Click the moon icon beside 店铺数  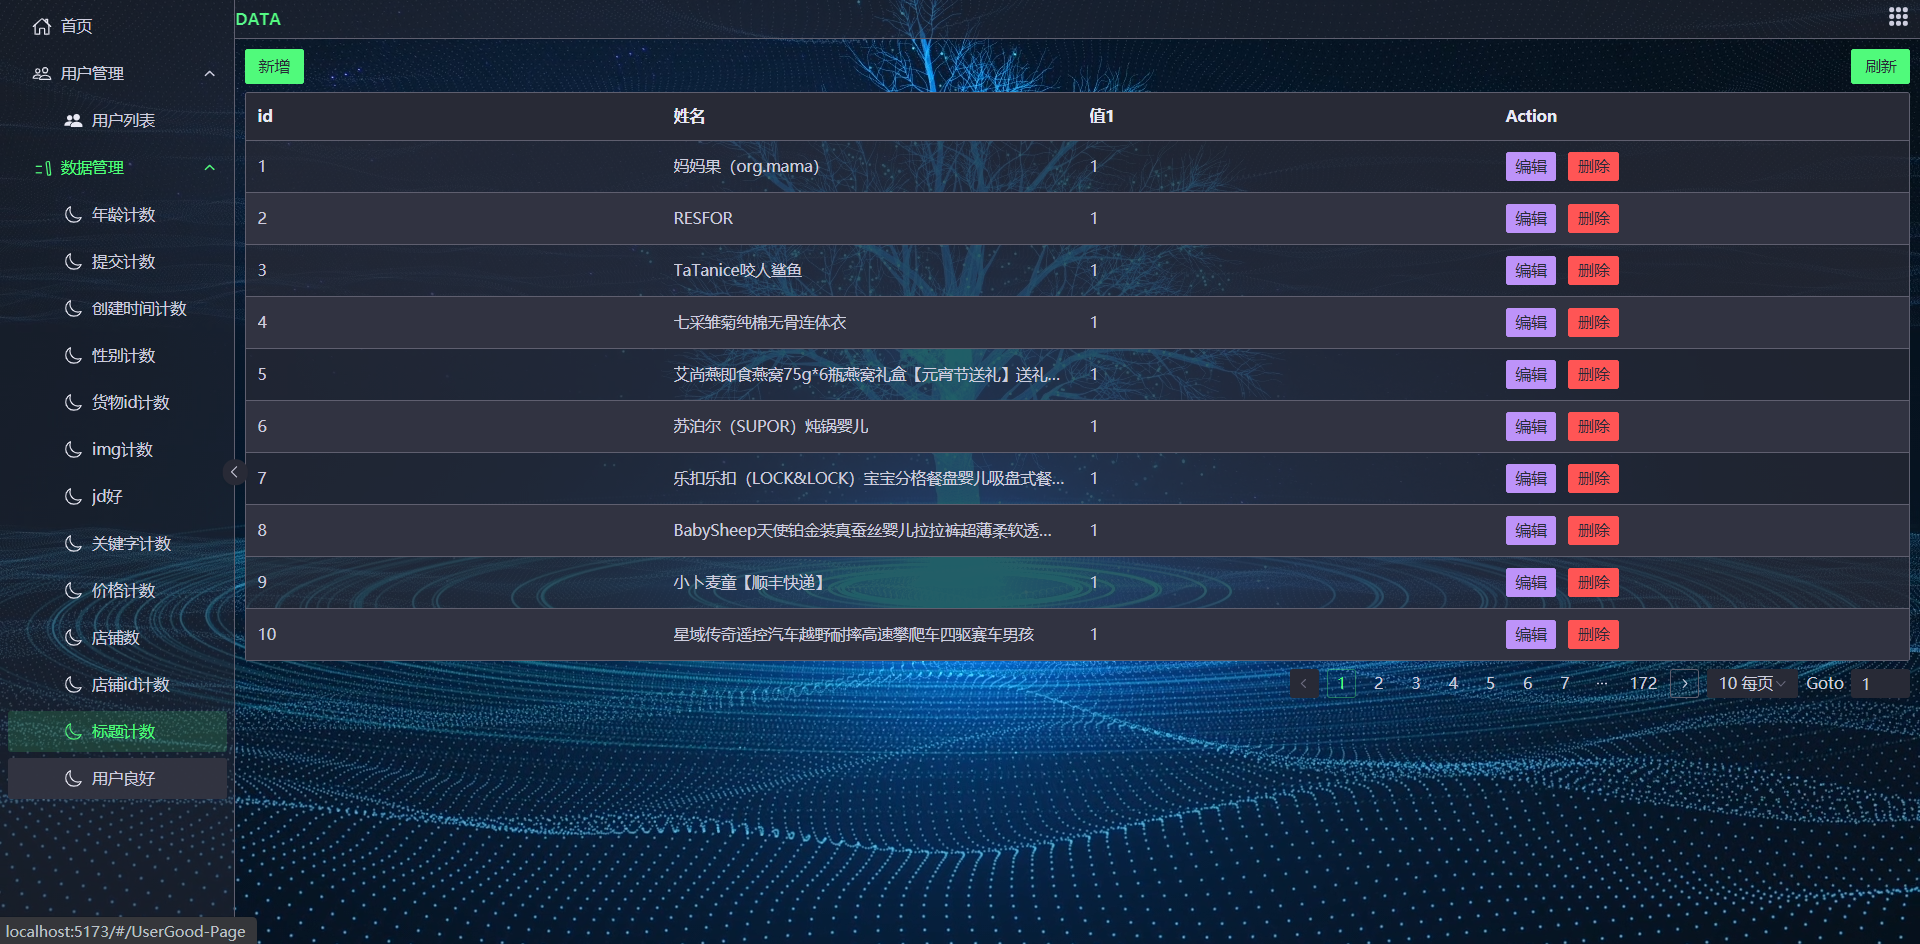pos(73,637)
